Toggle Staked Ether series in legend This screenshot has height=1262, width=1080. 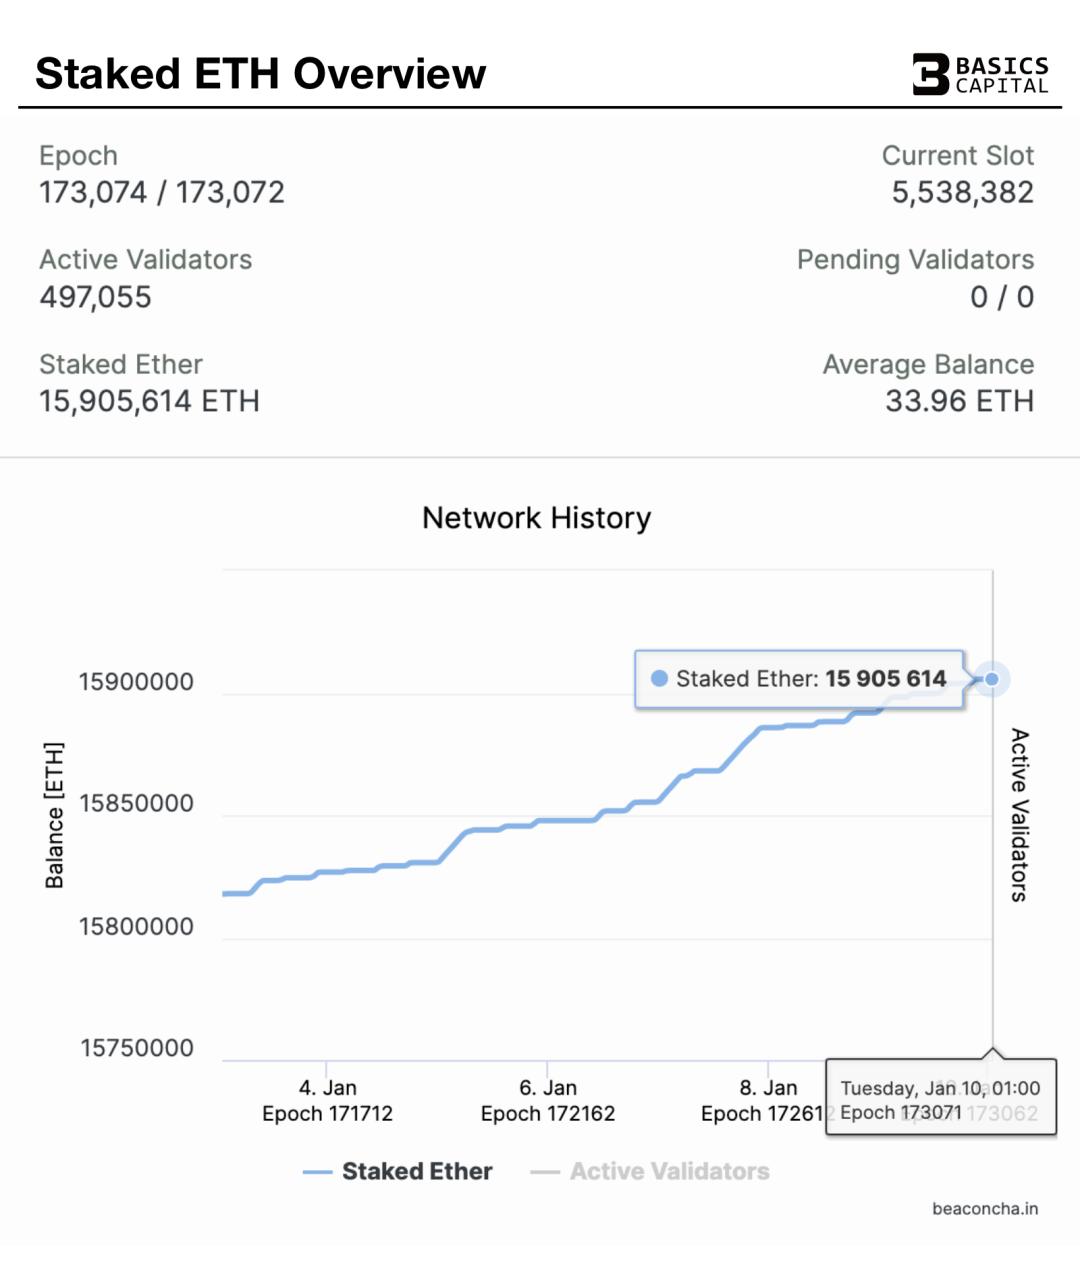click(397, 1171)
